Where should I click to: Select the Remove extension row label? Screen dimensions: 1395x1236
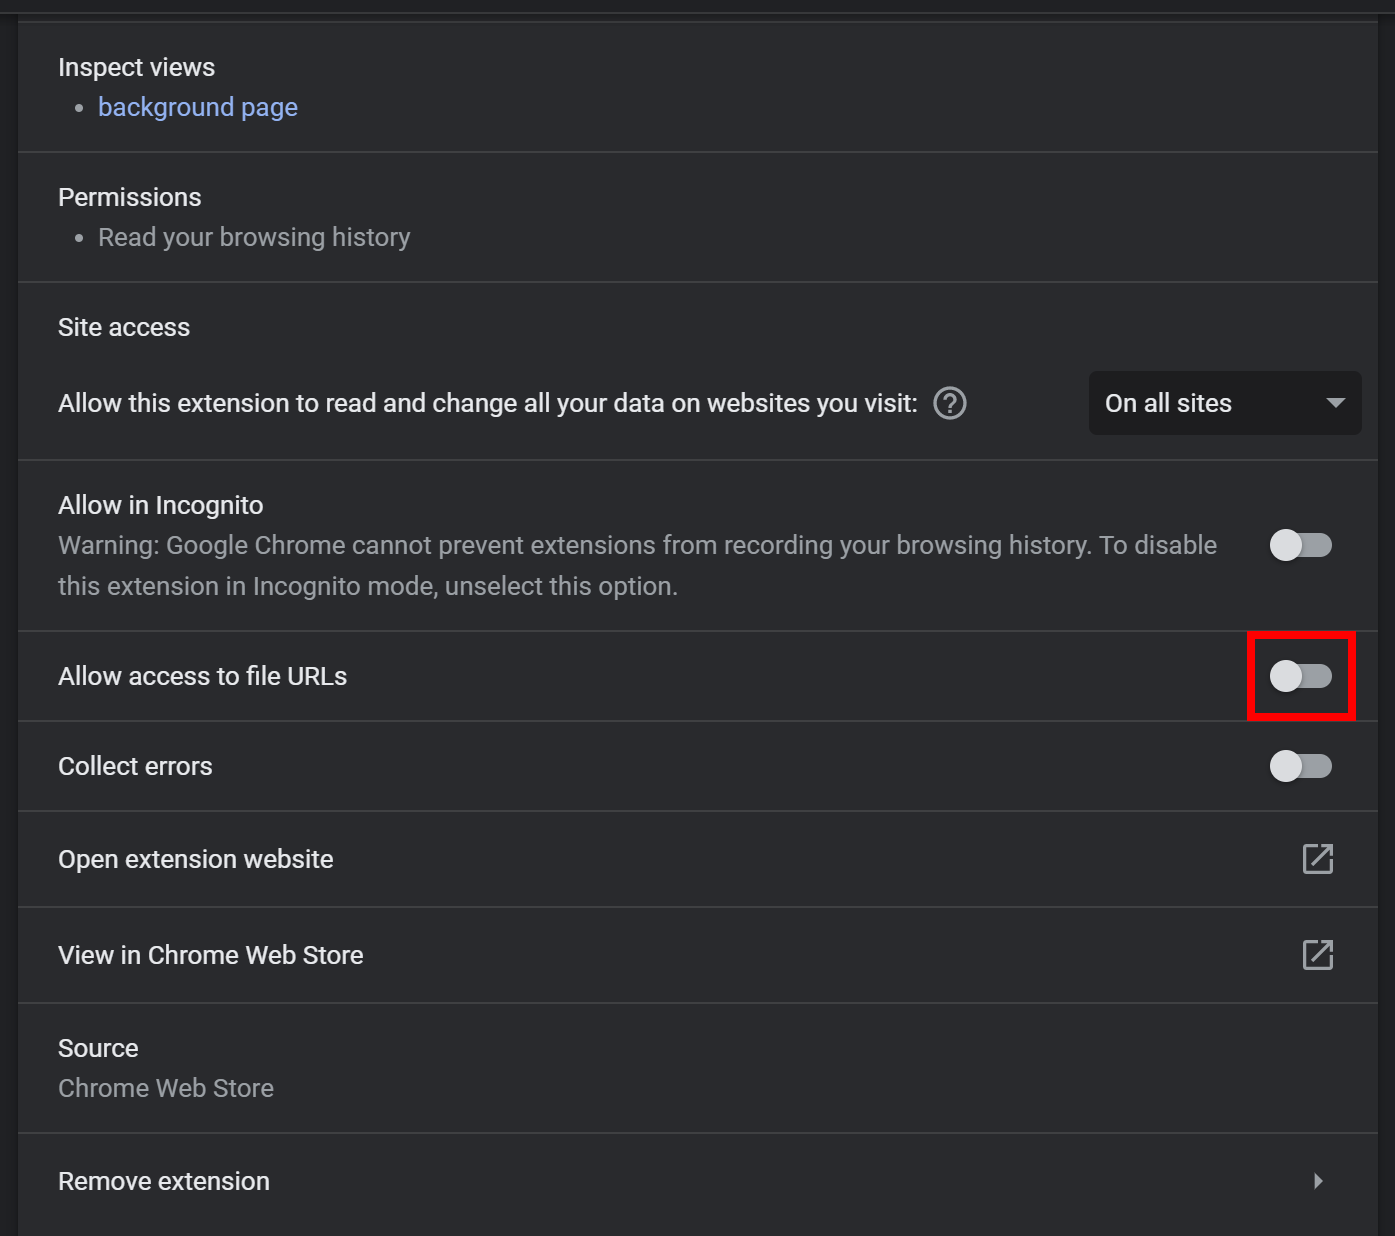click(164, 1181)
